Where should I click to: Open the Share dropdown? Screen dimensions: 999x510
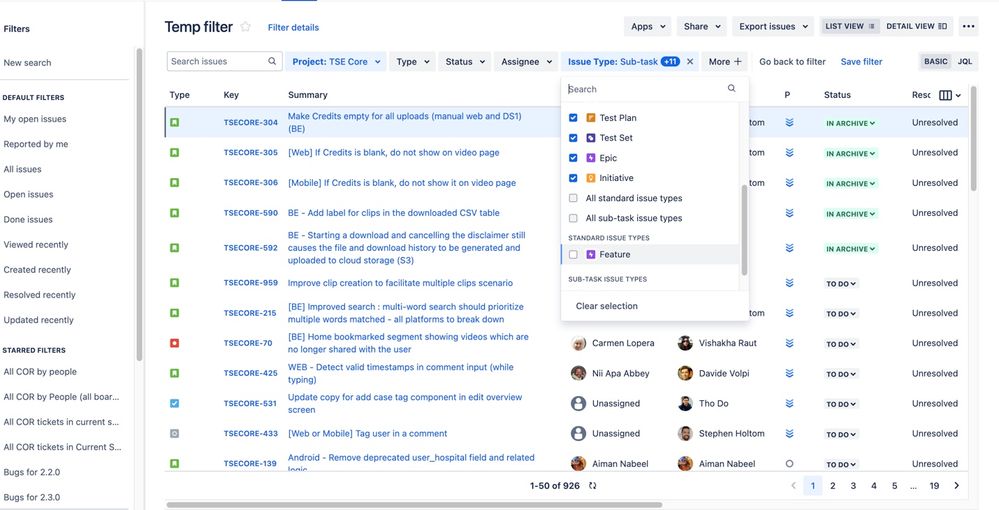click(x=701, y=26)
